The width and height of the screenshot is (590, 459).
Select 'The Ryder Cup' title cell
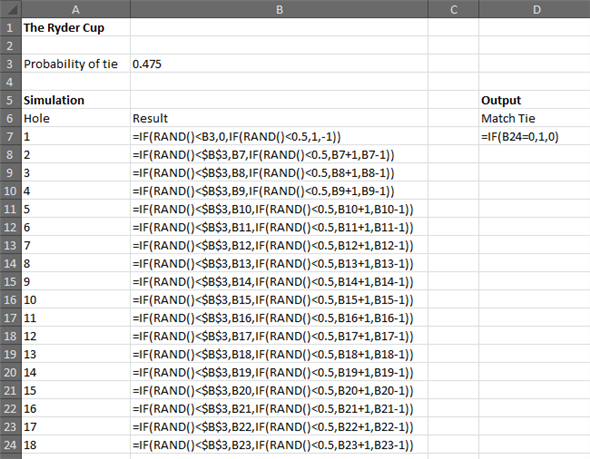[76, 27]
